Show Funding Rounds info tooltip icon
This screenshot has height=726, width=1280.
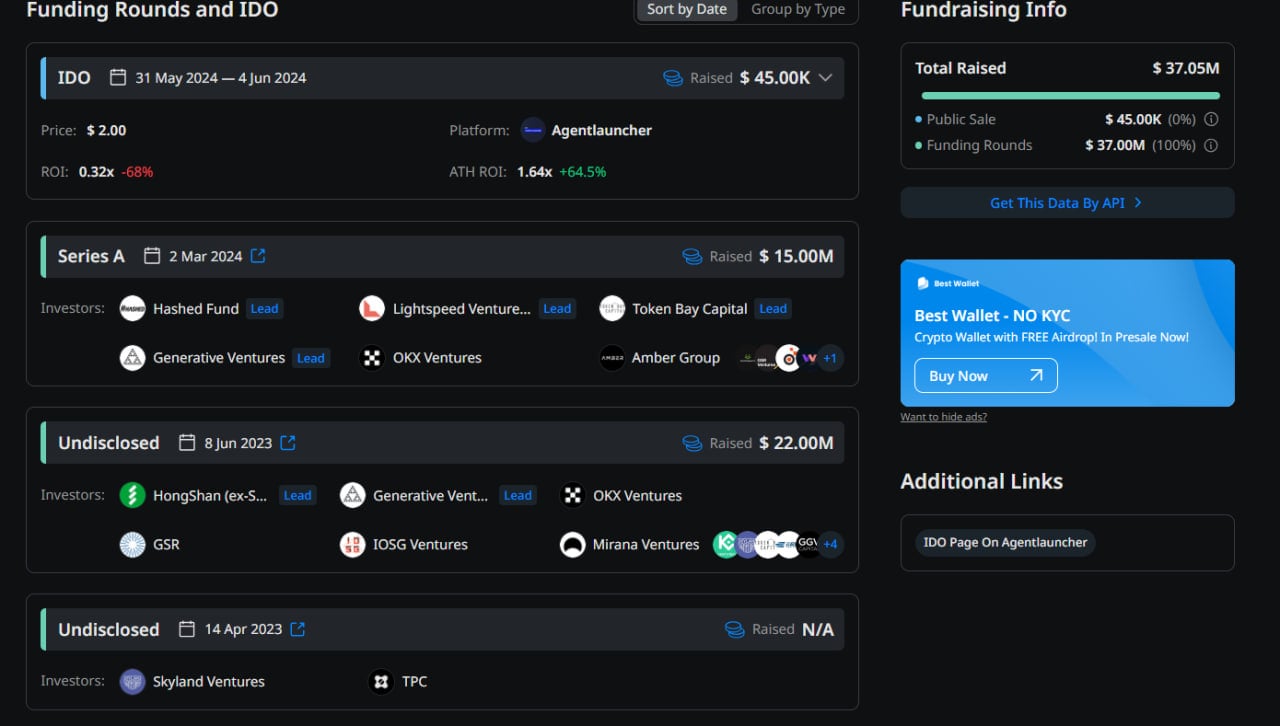pos(1211,145)
